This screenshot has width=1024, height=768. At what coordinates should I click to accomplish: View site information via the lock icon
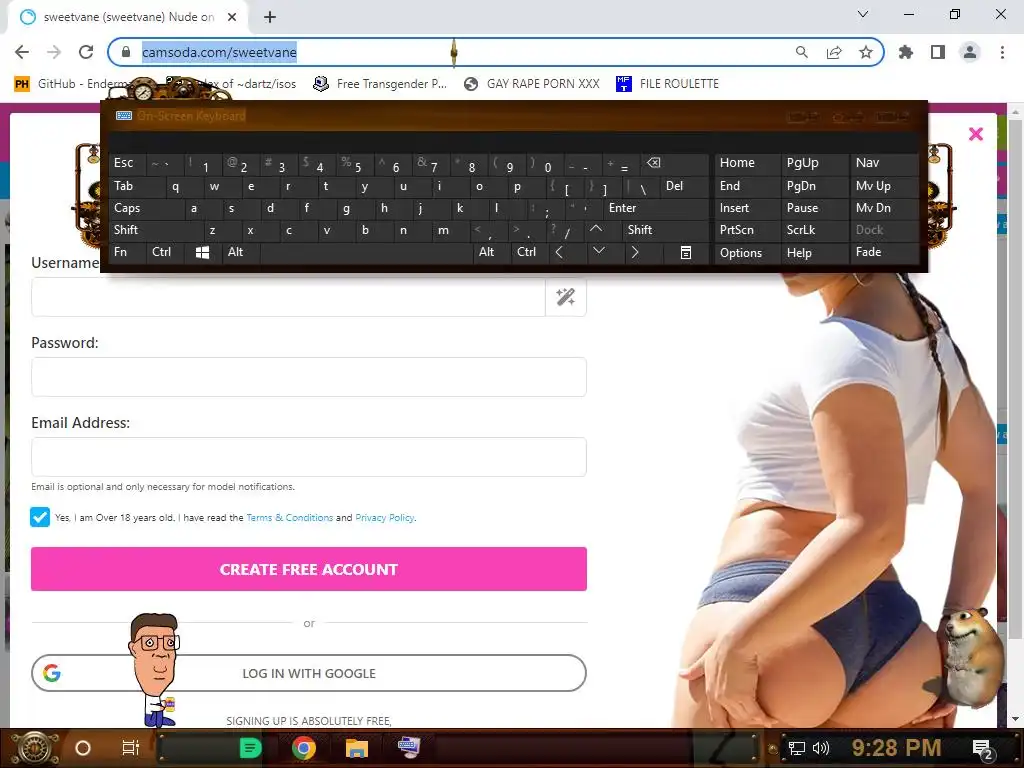click(x=126, y=52)
